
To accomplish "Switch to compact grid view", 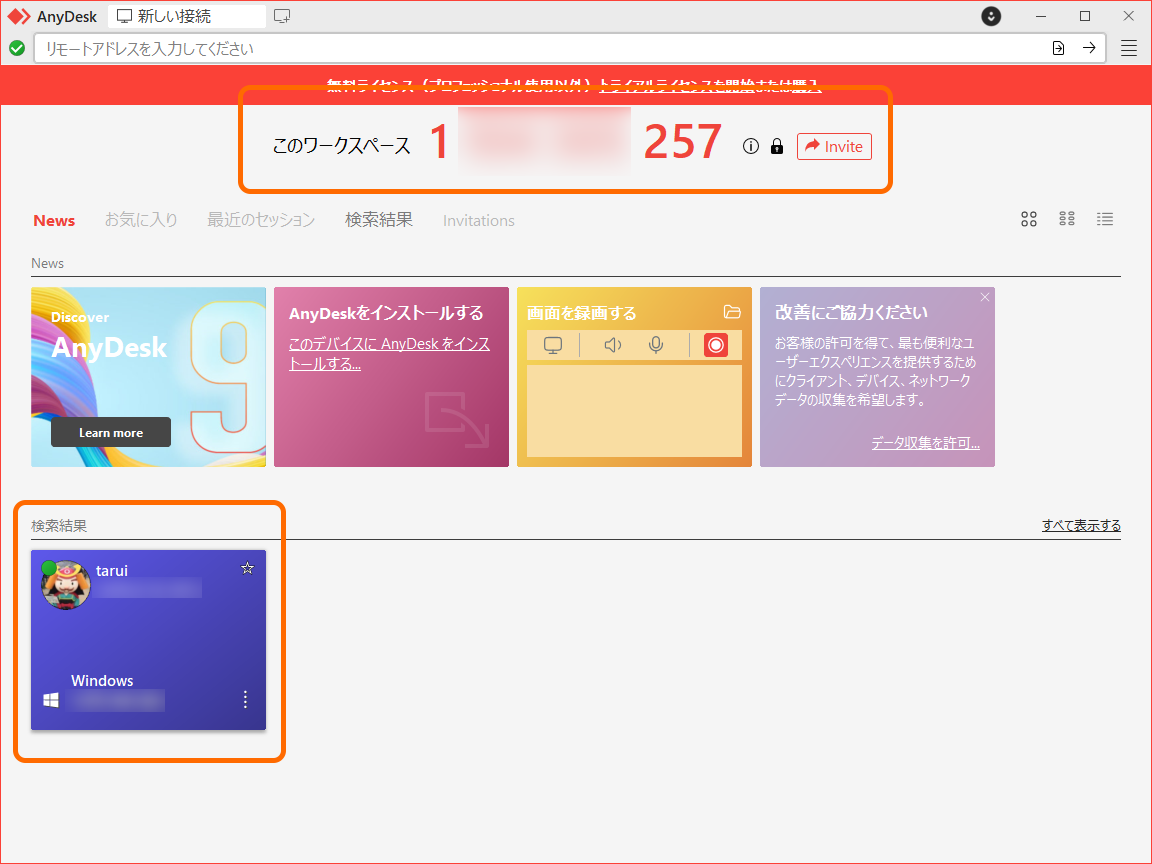I will point(1067,219).
